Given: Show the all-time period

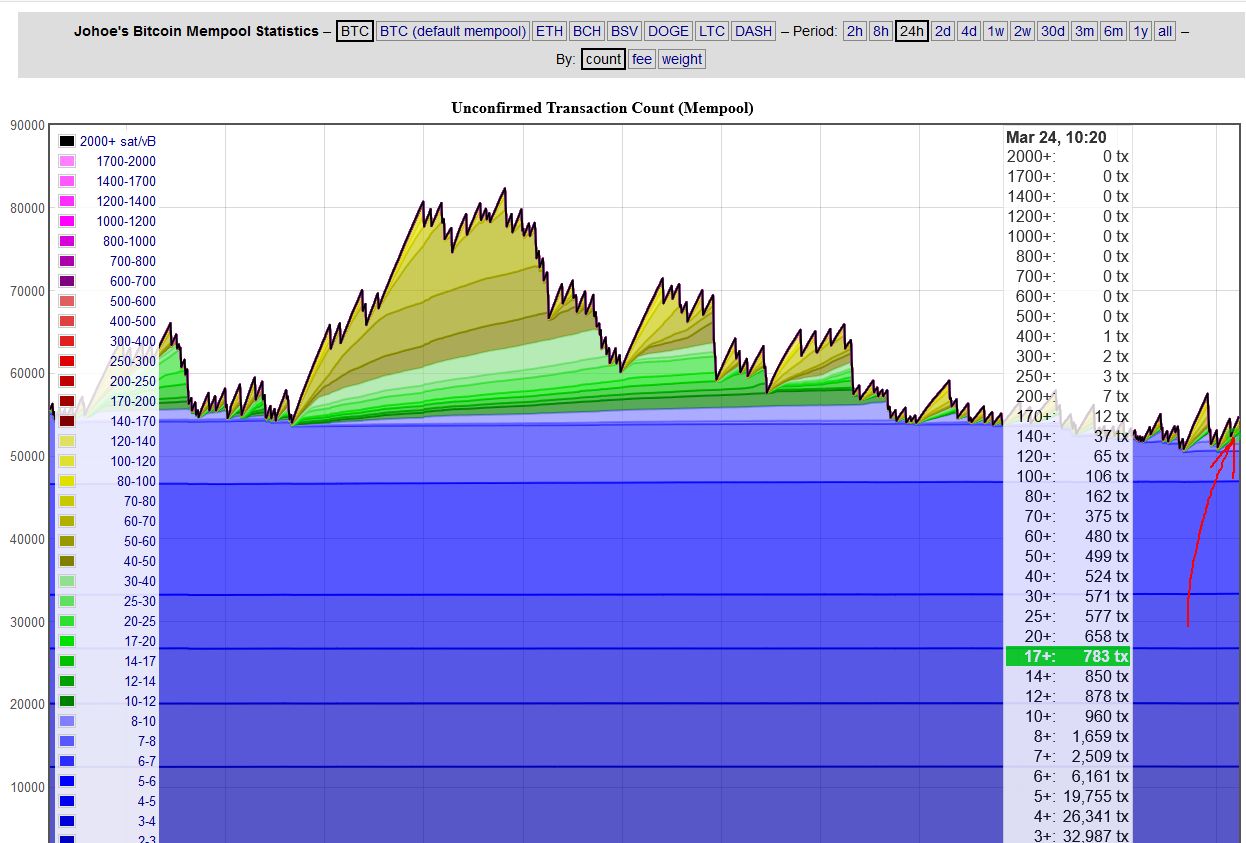Looking at the screenshot, I should click(x=1165, y=31).
